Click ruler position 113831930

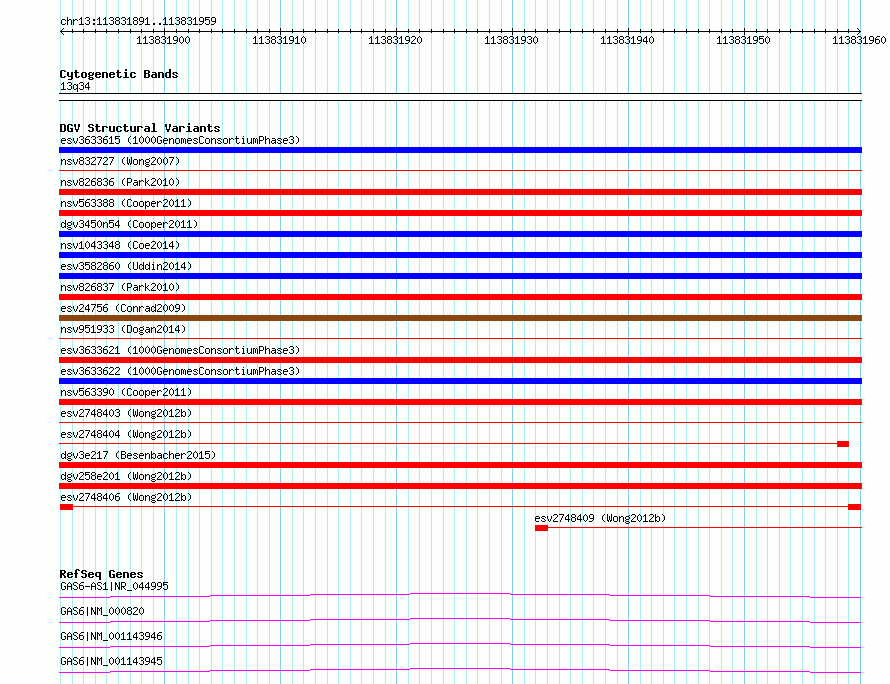pyautogui.click(x=511, y=40)
